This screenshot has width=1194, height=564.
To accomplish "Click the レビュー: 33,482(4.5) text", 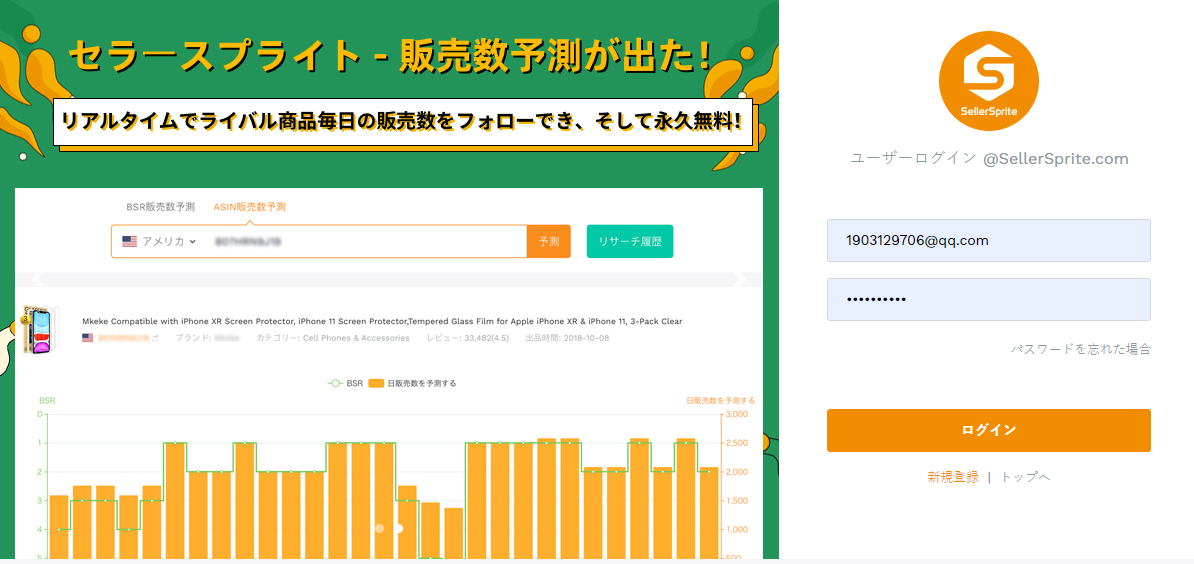I will (468, 337).
